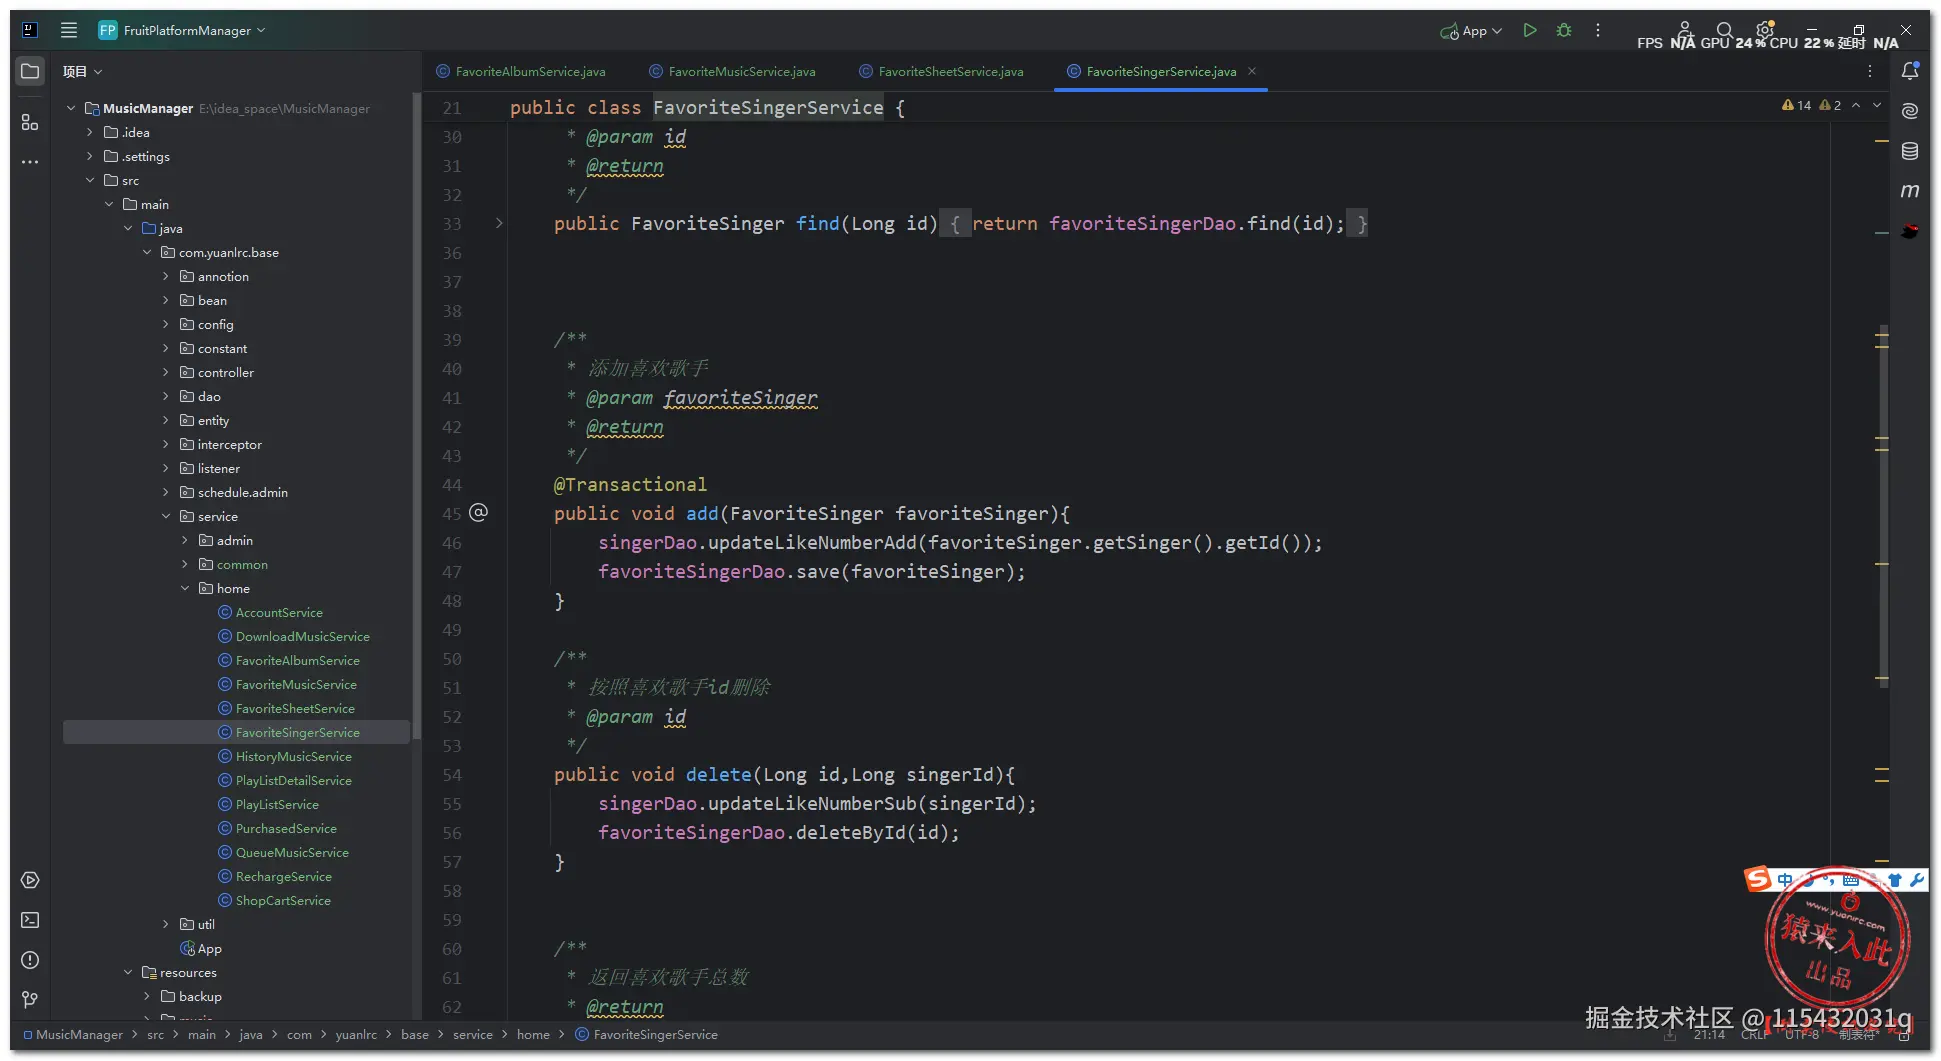Collapse the home package
This screenshot has height=1061, width=1941.
pyautogui.click(x=185, y=588)
